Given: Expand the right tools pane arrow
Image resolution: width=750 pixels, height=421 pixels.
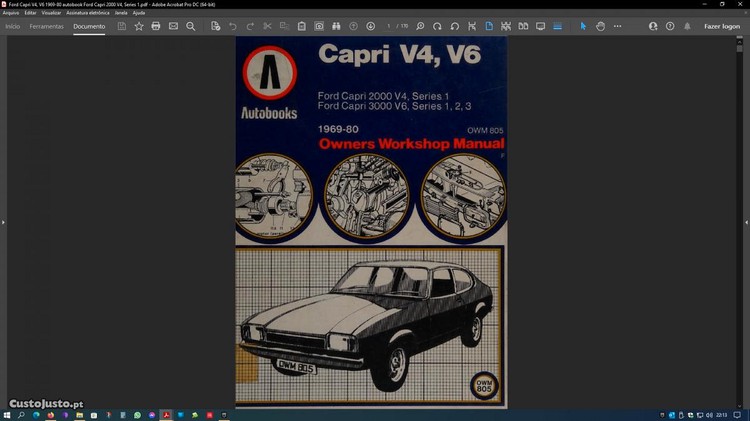Looking at the screenshot, I should pos(746,222).
